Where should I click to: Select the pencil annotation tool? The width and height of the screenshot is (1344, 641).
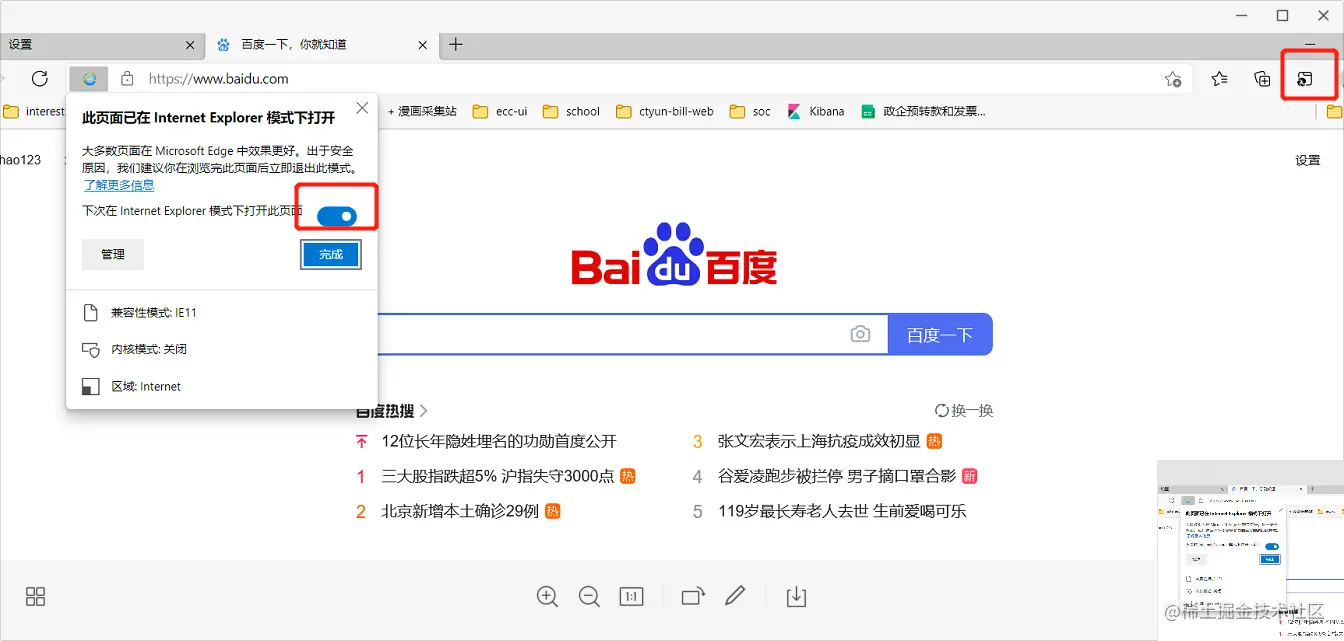736,596
